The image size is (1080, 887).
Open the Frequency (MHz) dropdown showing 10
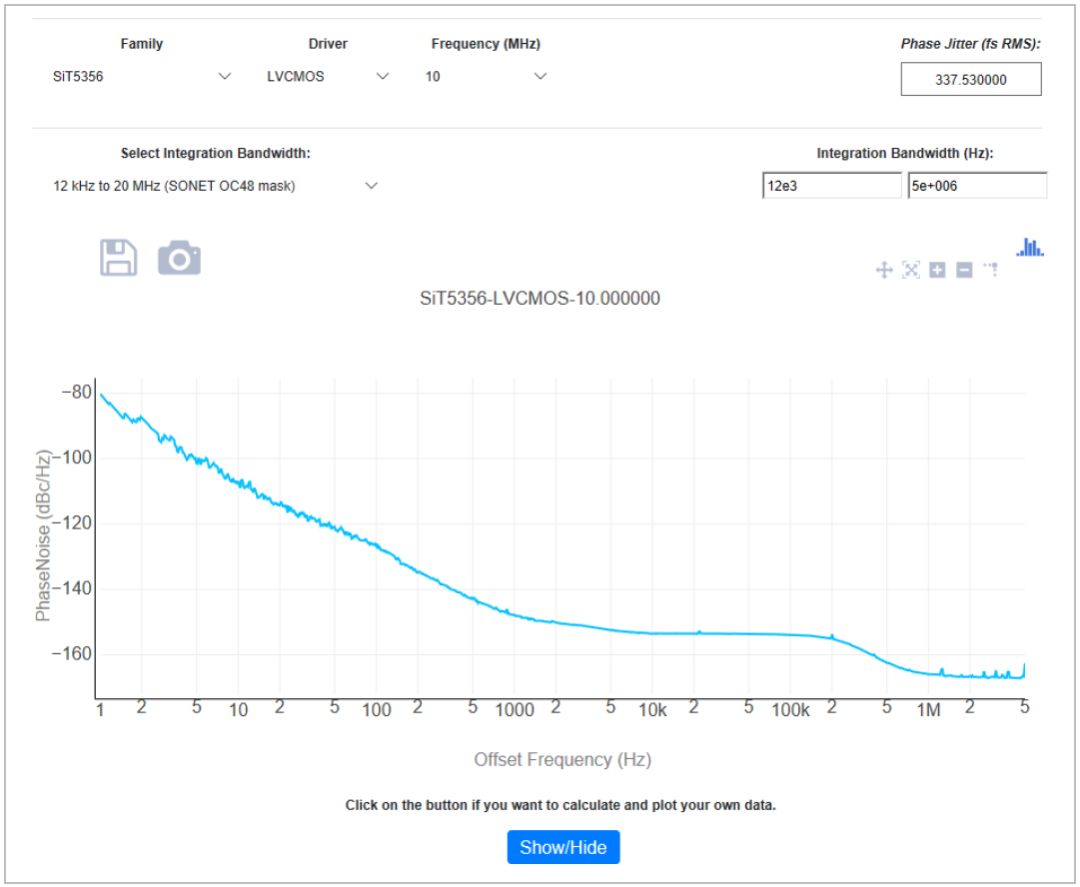(486, 76)
